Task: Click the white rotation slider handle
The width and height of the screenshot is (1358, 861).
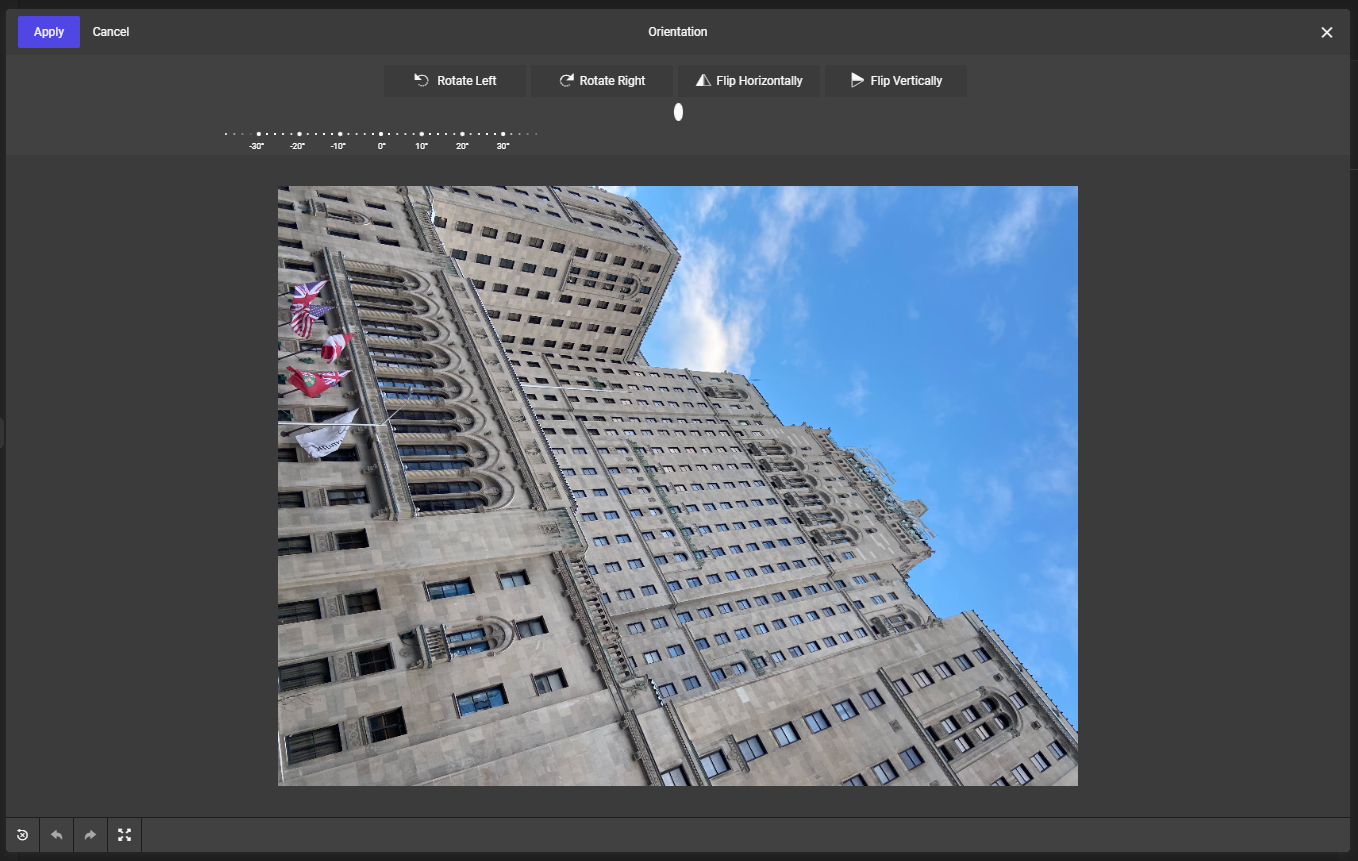Action: click(x=678, y=112)
